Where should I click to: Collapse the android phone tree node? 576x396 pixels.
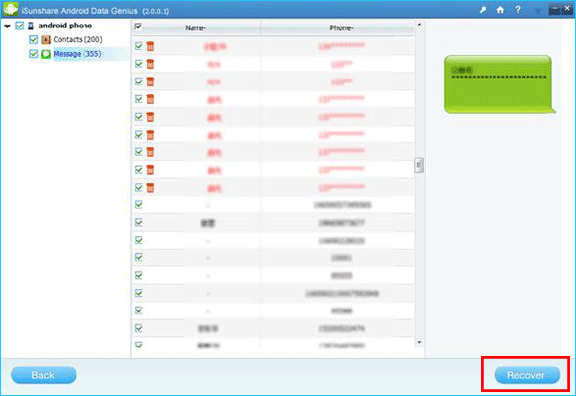(7, 26)
